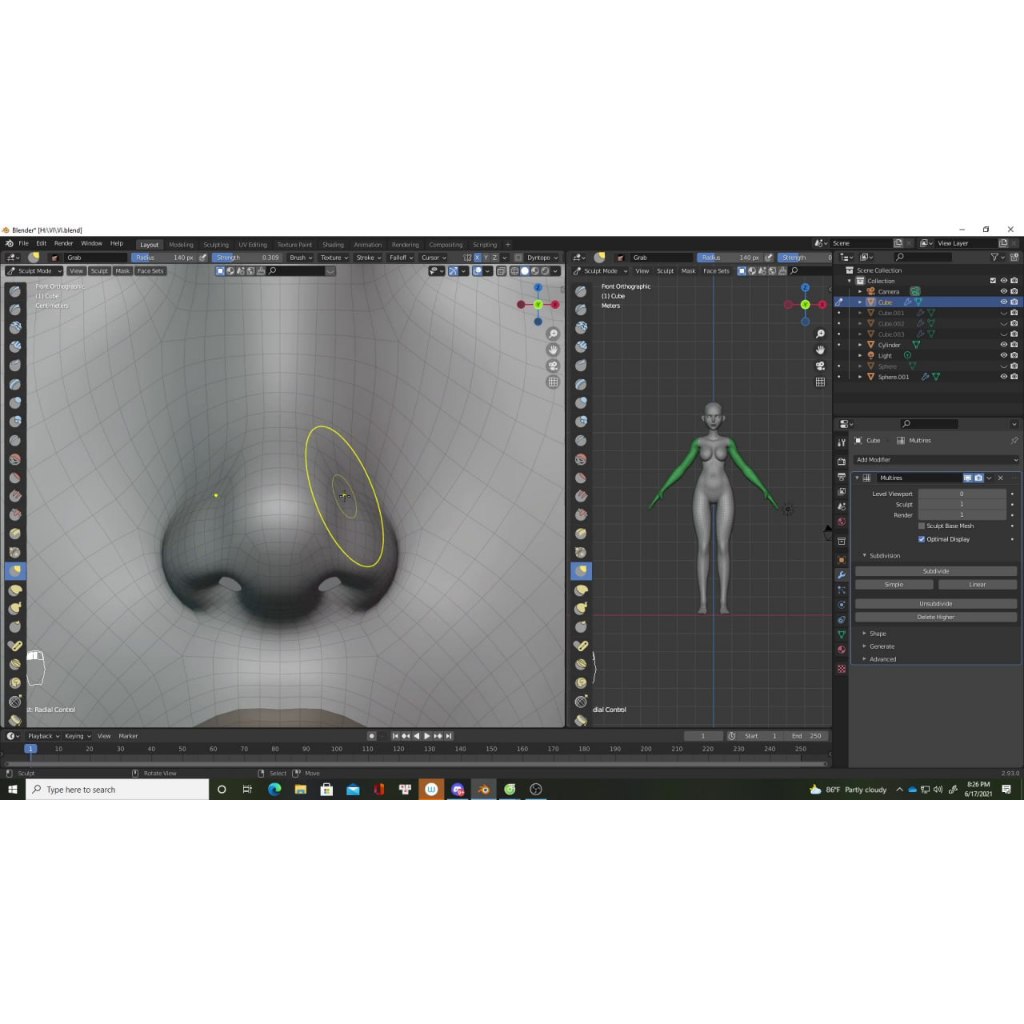Click the Subdivide button
The height and width of the screenshot is (1024, 1024).
(936, 571)
